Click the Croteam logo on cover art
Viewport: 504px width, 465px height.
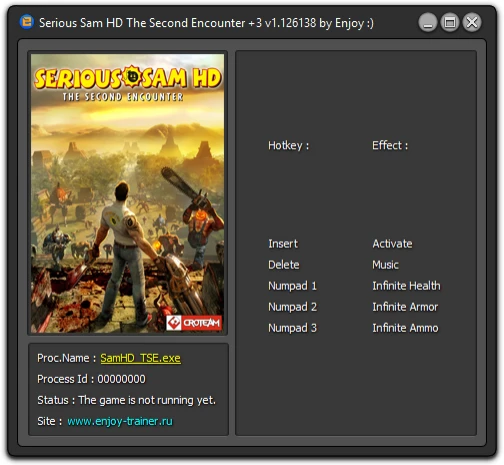pyautogui.click(x=194, y=323)
